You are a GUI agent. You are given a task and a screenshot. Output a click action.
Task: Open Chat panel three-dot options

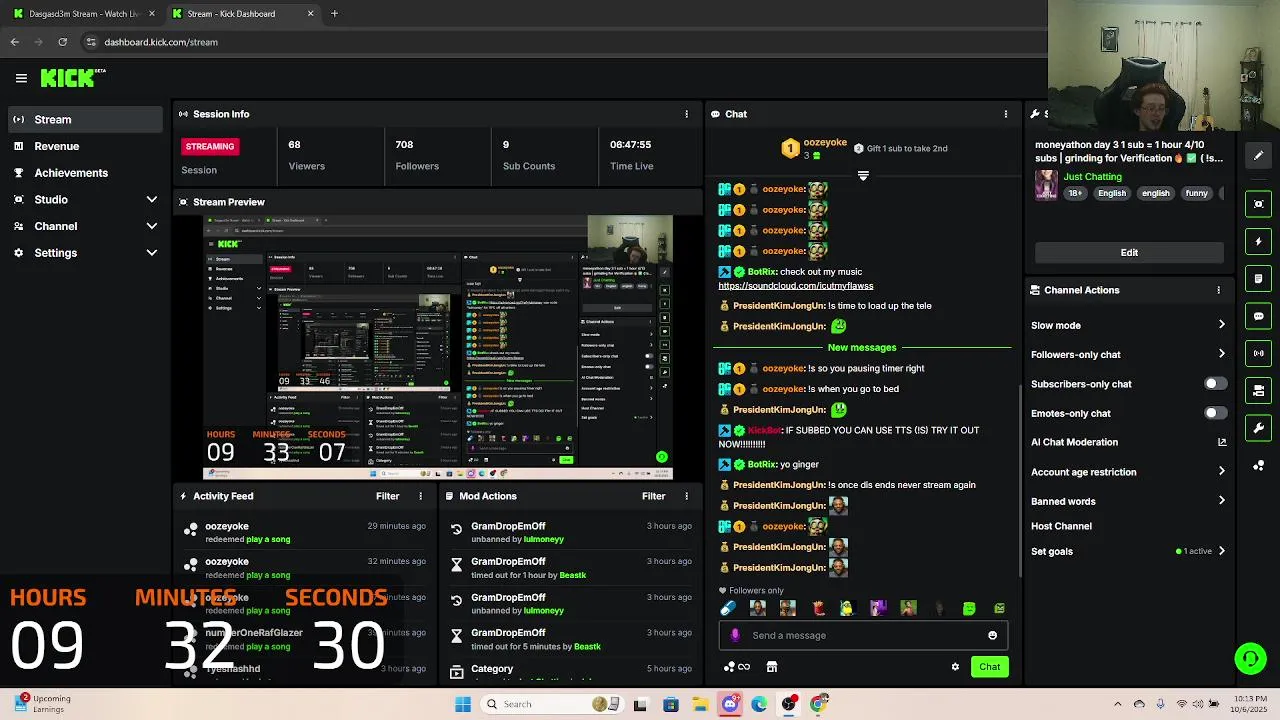[1005, 114]
